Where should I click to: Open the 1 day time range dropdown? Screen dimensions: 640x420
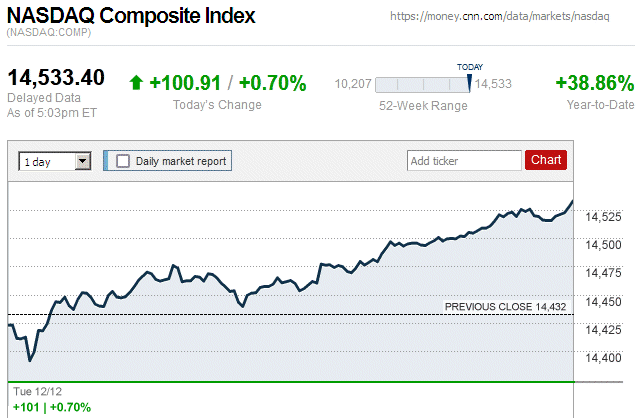click(55, 160)
